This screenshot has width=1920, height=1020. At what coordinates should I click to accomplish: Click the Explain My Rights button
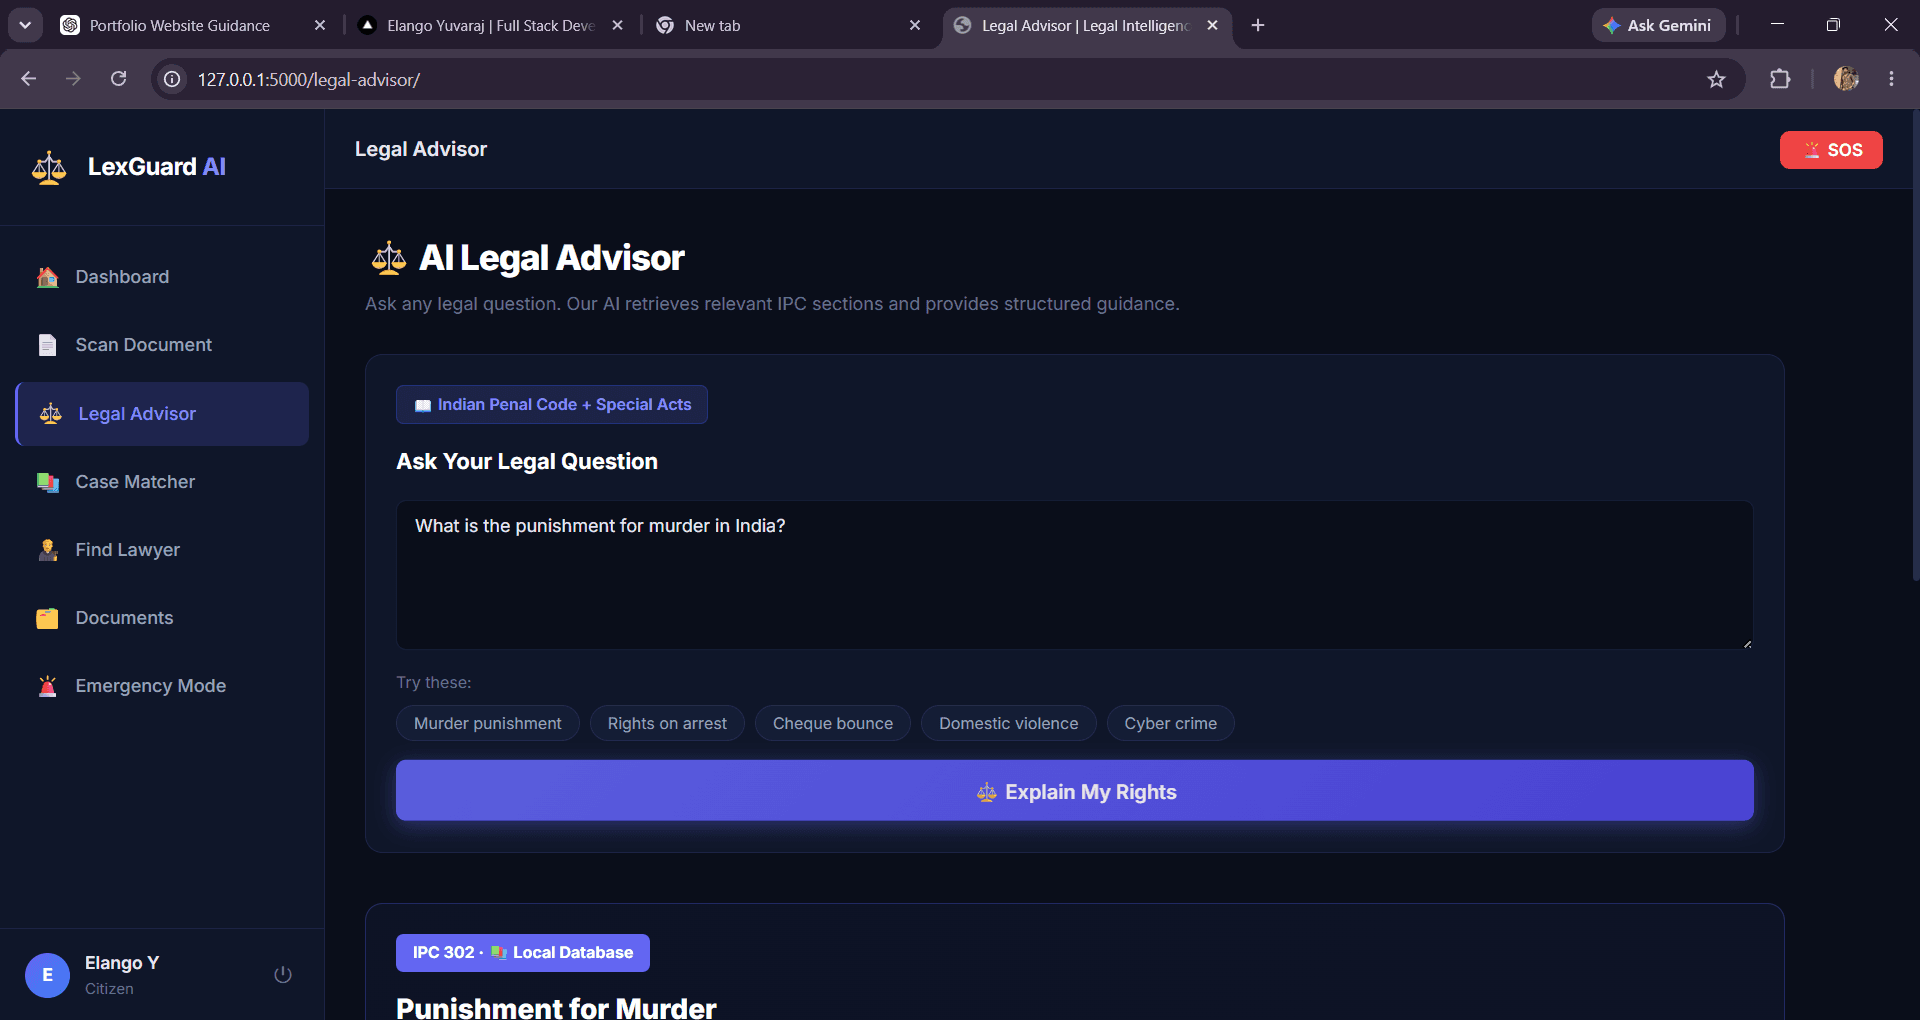[x=1075, y=791]
